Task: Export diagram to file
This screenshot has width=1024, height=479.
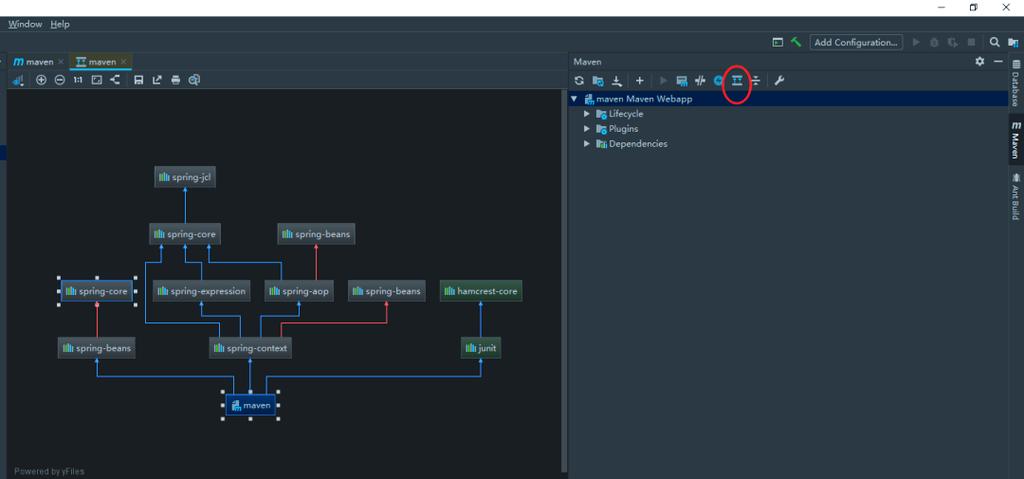Action: point(157,80)
